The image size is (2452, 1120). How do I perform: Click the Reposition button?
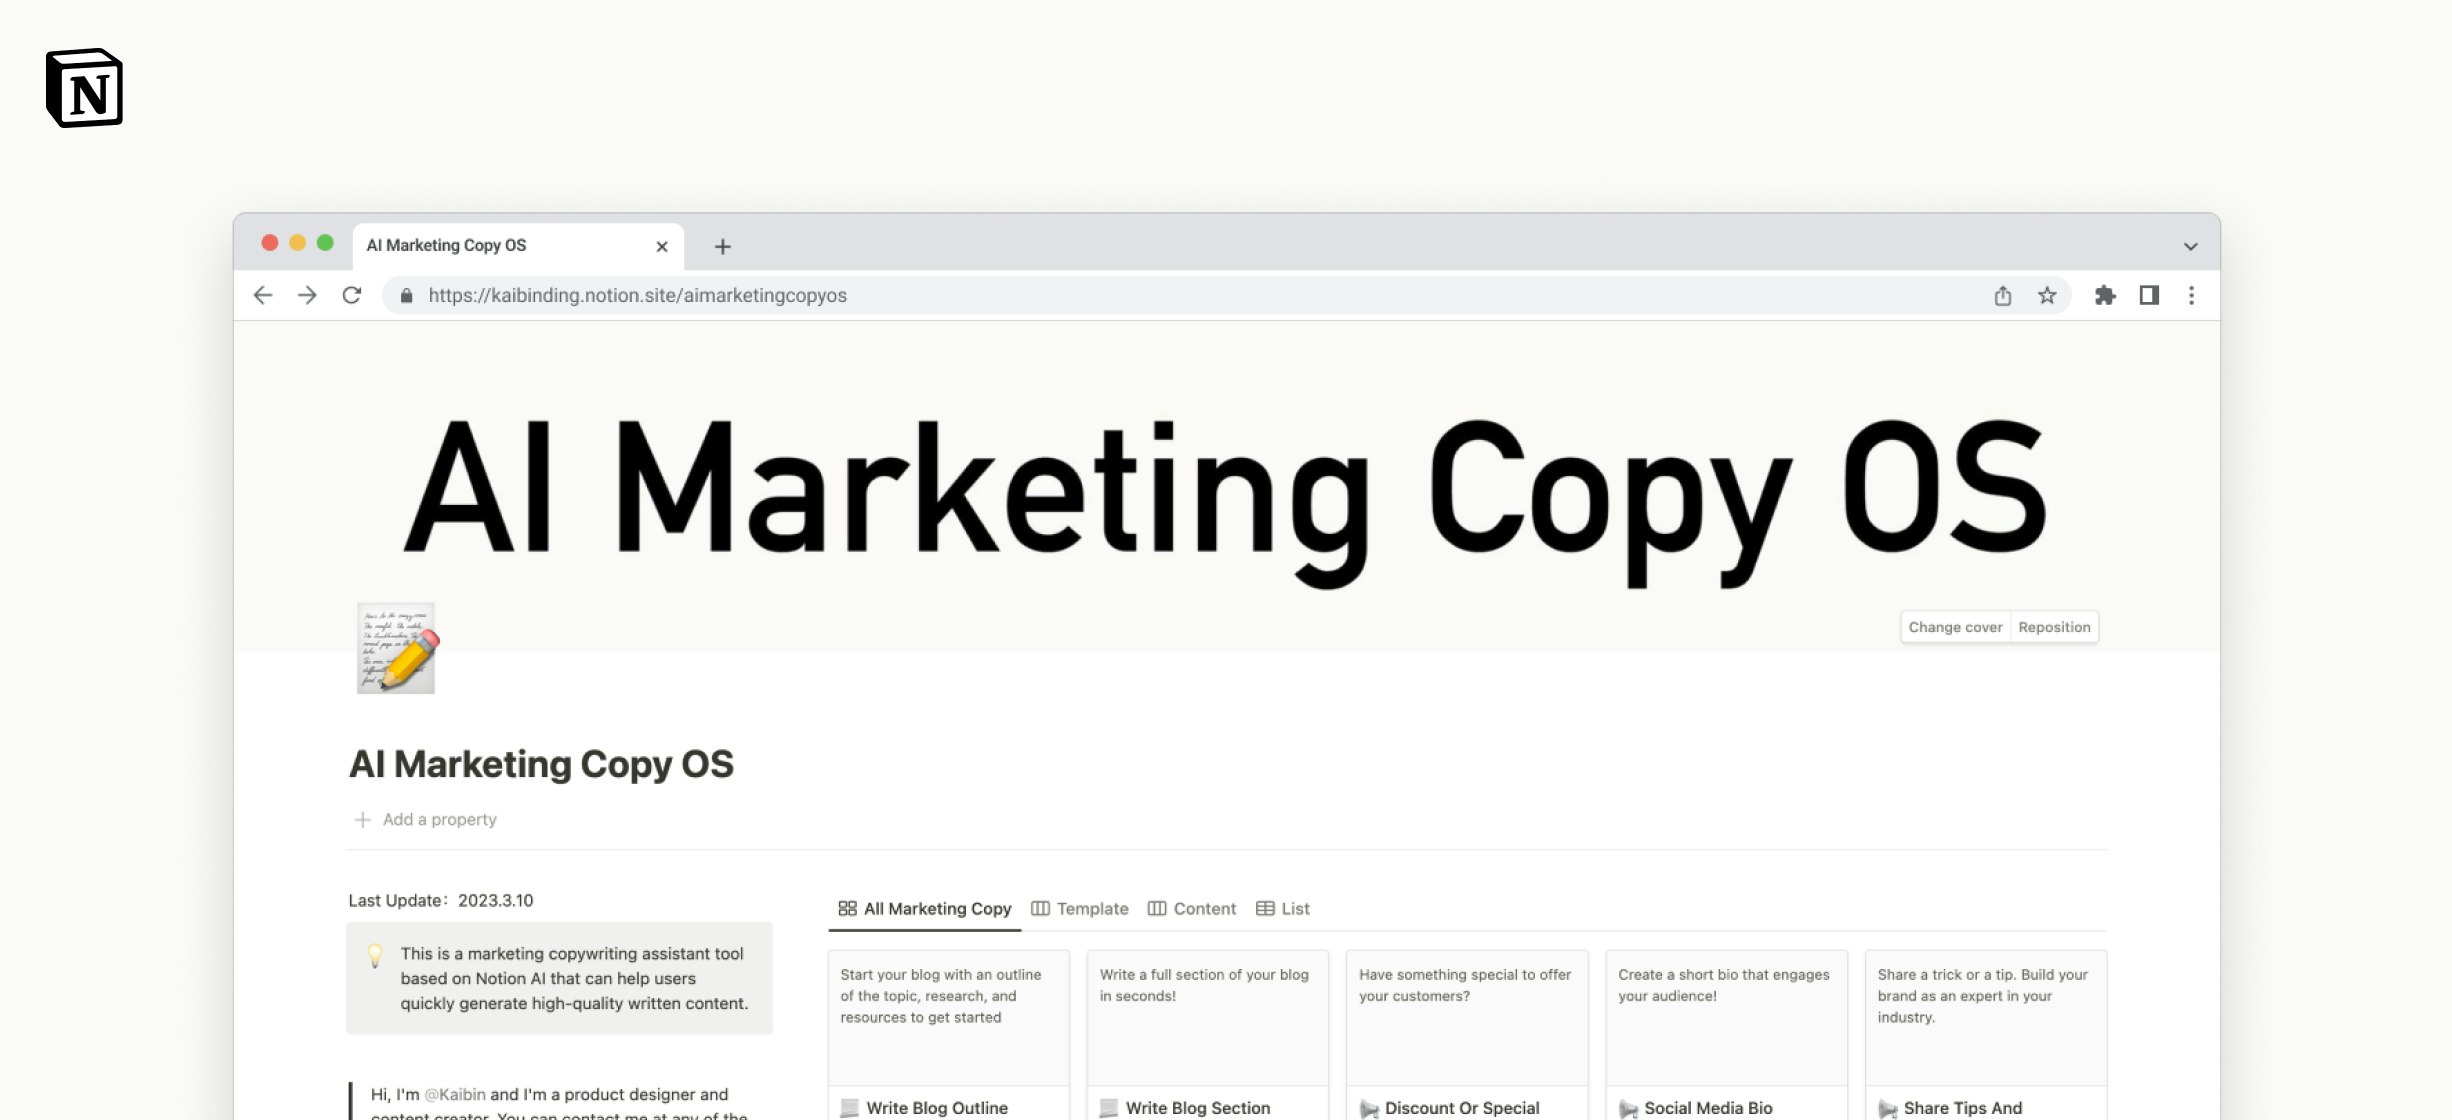click(x=2054, y=627)
